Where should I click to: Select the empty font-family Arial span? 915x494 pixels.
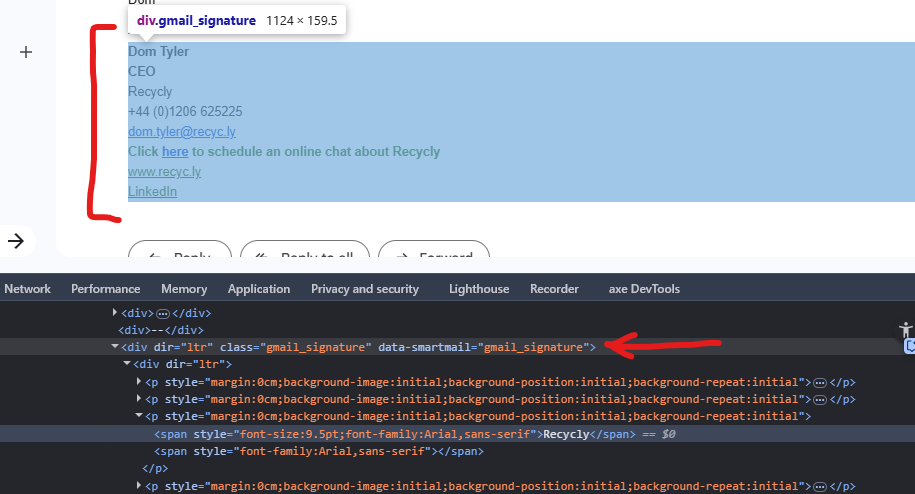[319, 451]
